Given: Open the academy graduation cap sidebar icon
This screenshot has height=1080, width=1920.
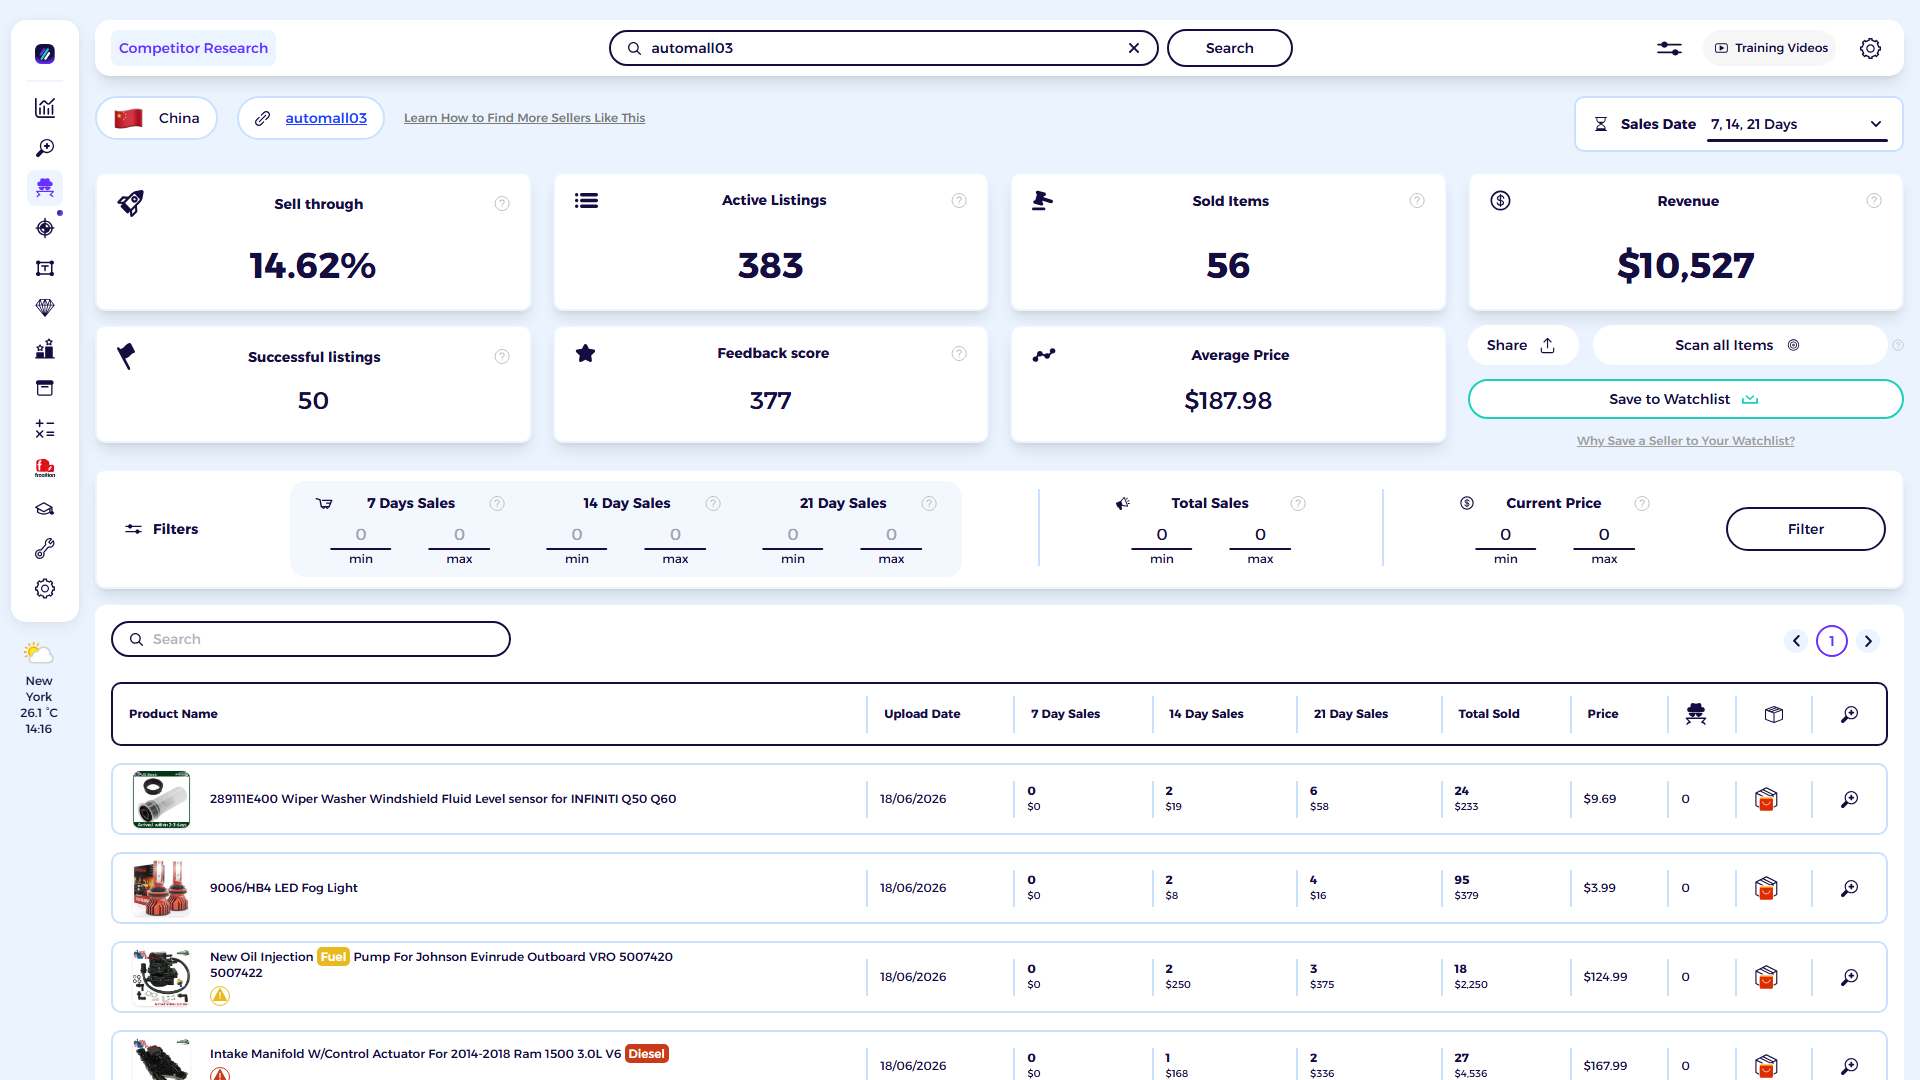Looking at the screenshot, I should pyautogui.click(x=45, y=509).
